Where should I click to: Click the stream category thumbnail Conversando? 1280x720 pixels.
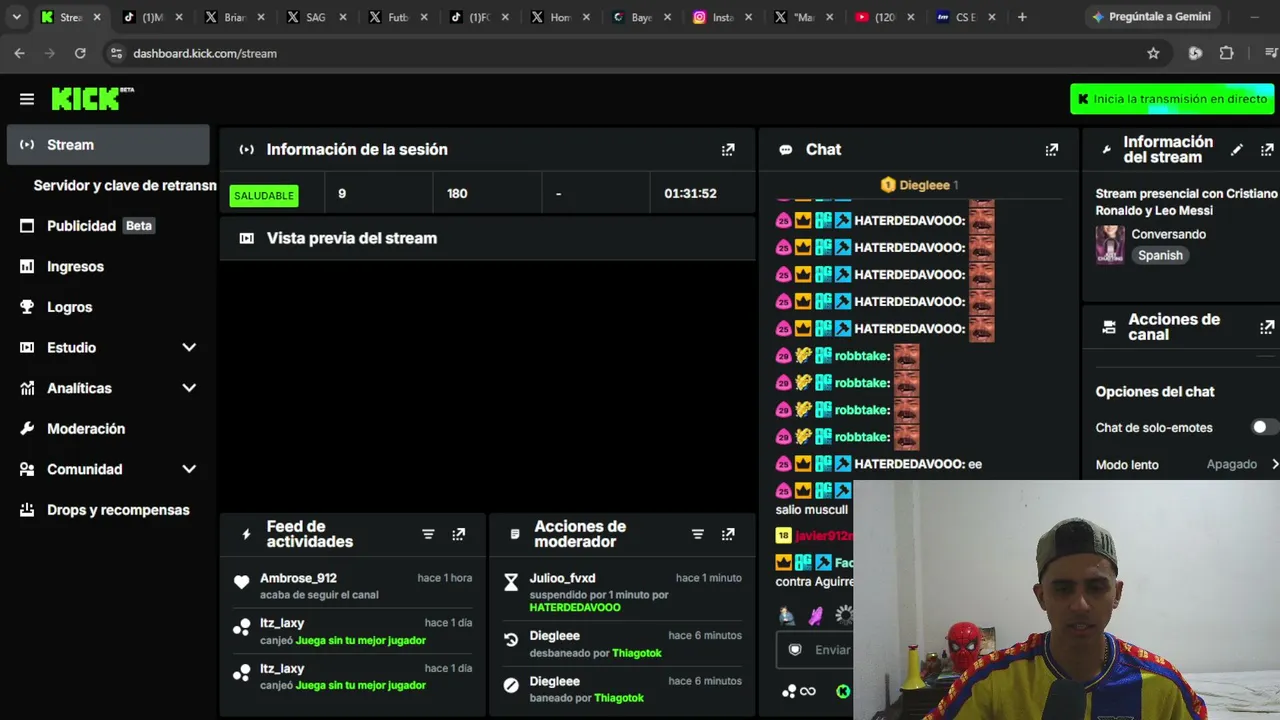(x=1110, y=244)
